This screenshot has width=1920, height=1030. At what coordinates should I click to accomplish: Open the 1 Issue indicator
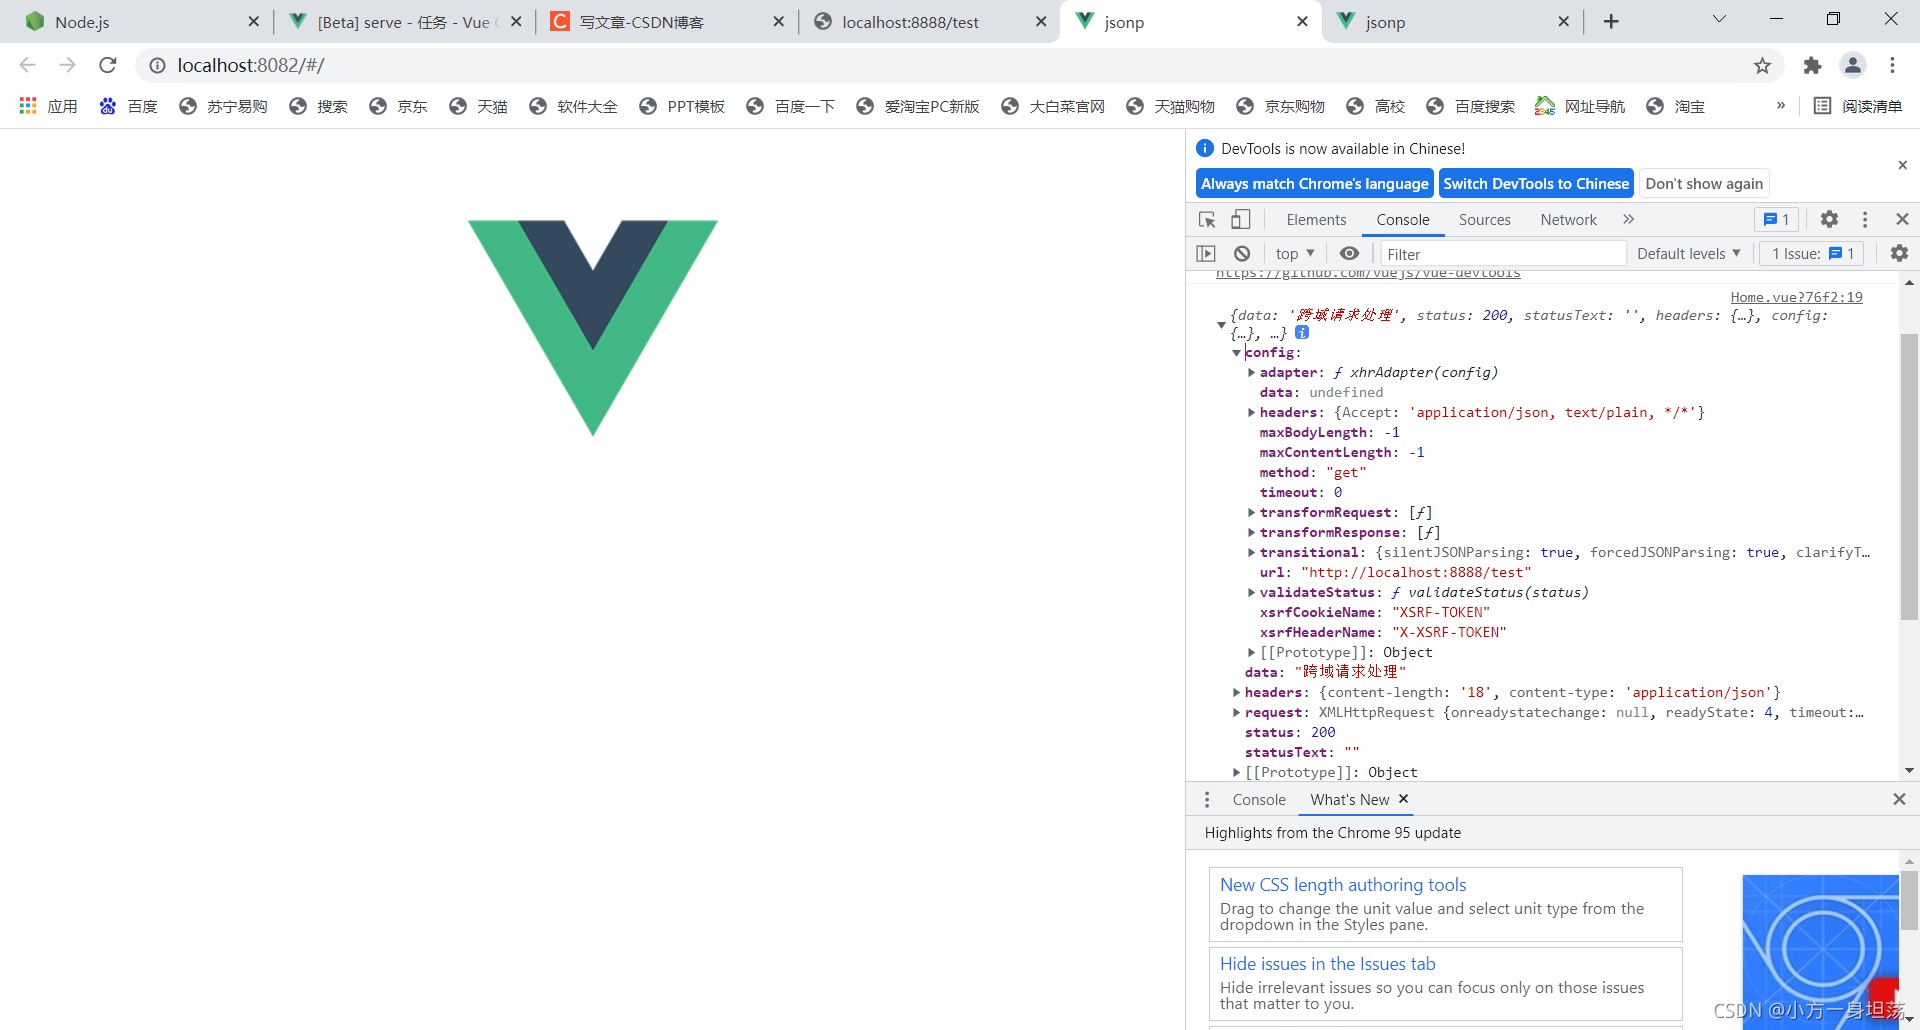click(1812, 254)
